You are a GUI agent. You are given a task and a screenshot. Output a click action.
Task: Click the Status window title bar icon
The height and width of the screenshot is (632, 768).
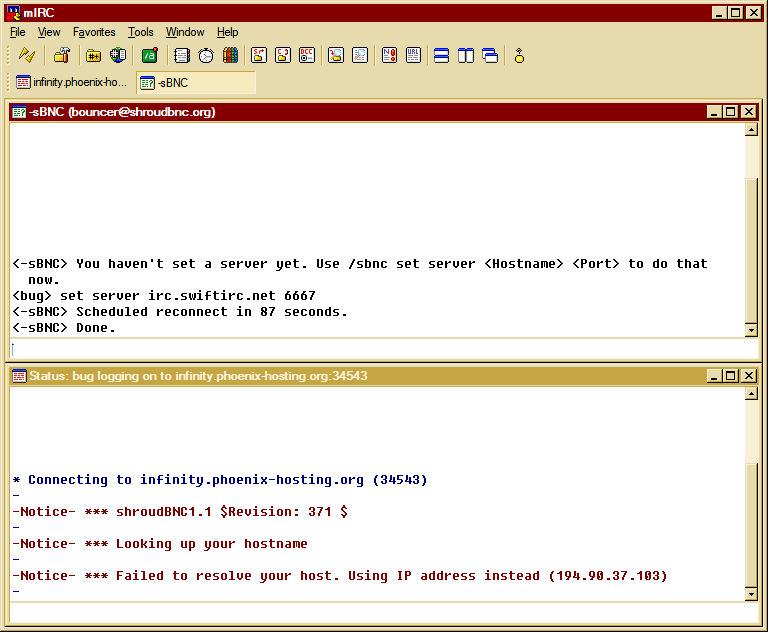(19, 376)
